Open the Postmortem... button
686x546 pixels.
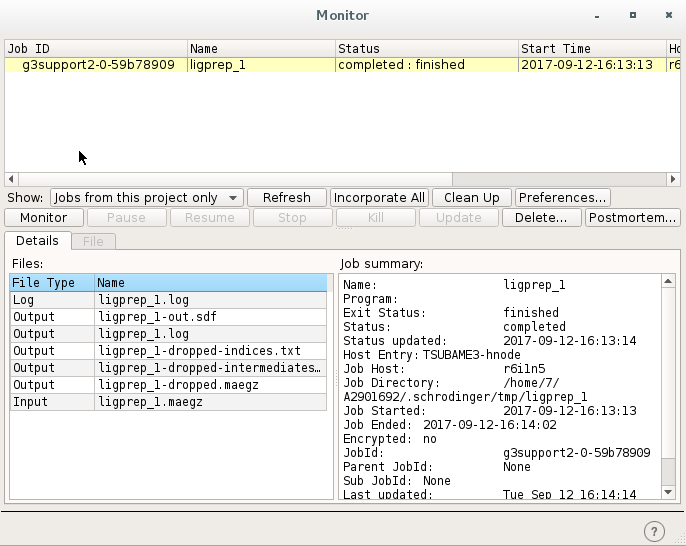[632, 217]
